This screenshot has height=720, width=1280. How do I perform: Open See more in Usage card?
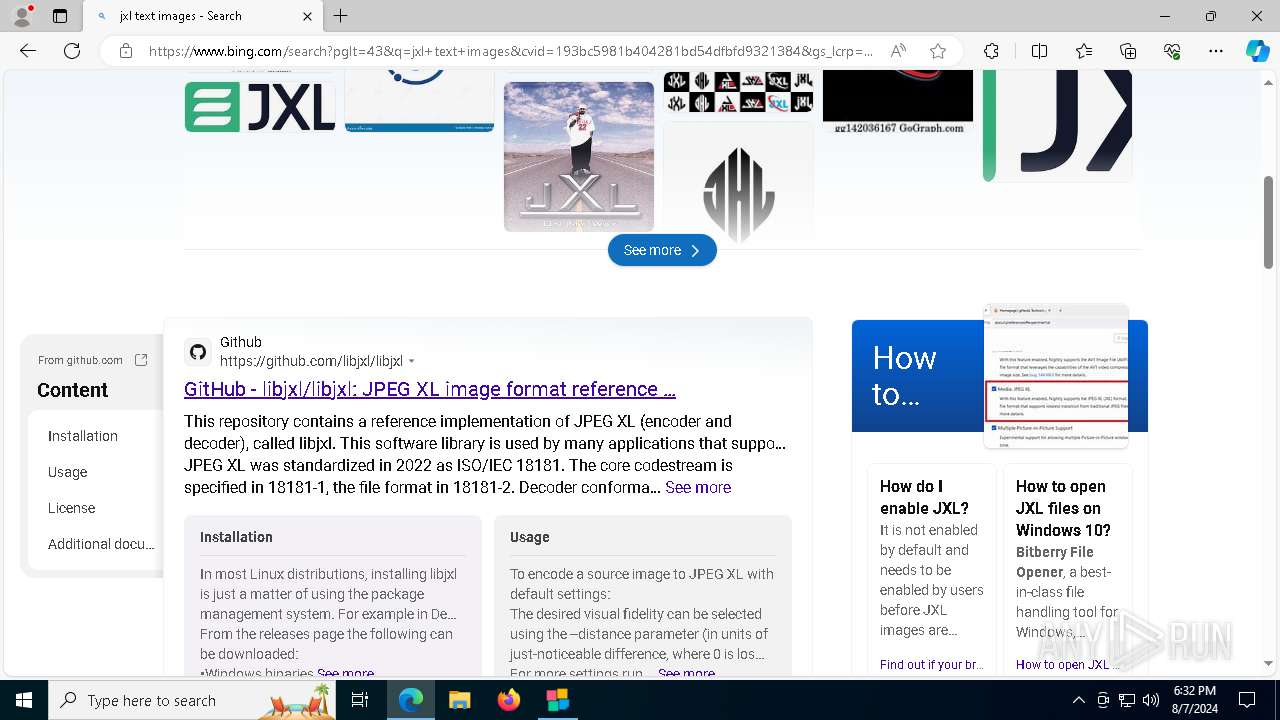tap(686, 673)
